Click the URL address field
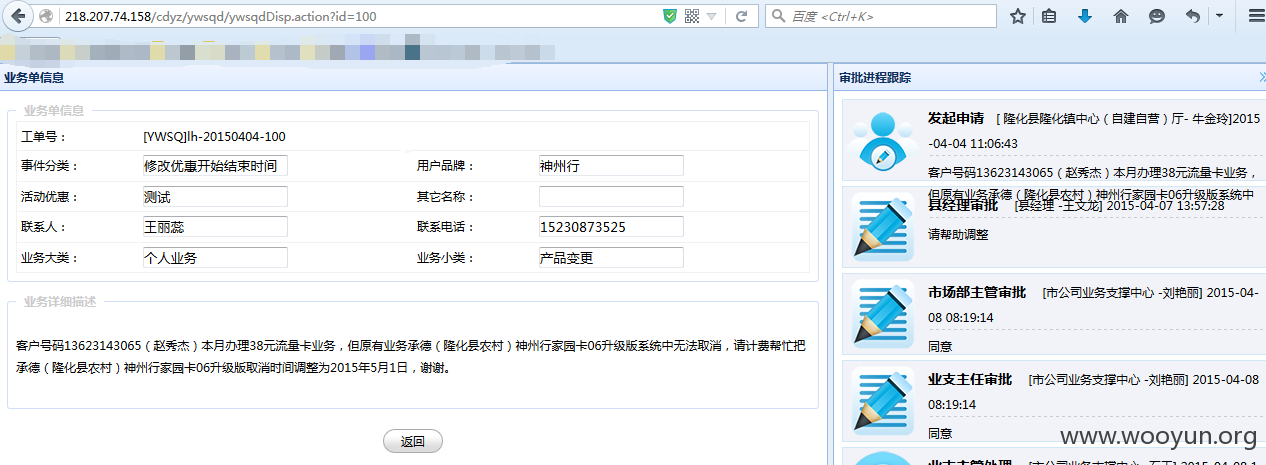 358,16
